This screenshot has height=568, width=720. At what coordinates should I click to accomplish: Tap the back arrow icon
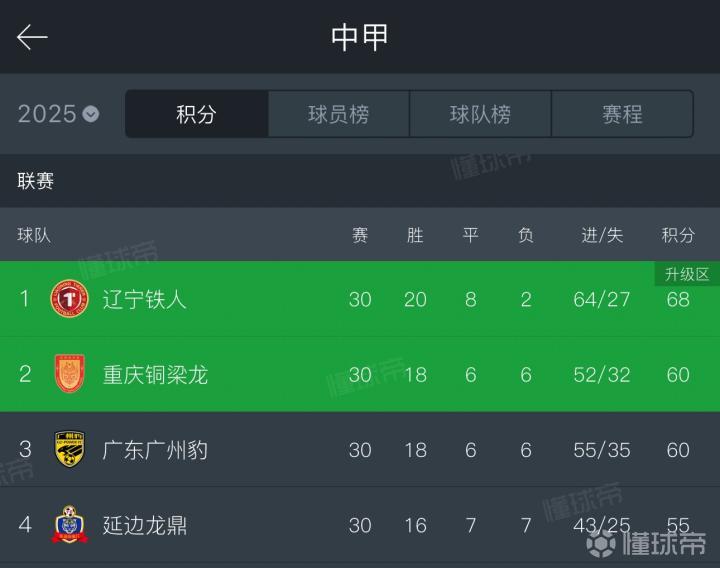(x=32, y=37)
